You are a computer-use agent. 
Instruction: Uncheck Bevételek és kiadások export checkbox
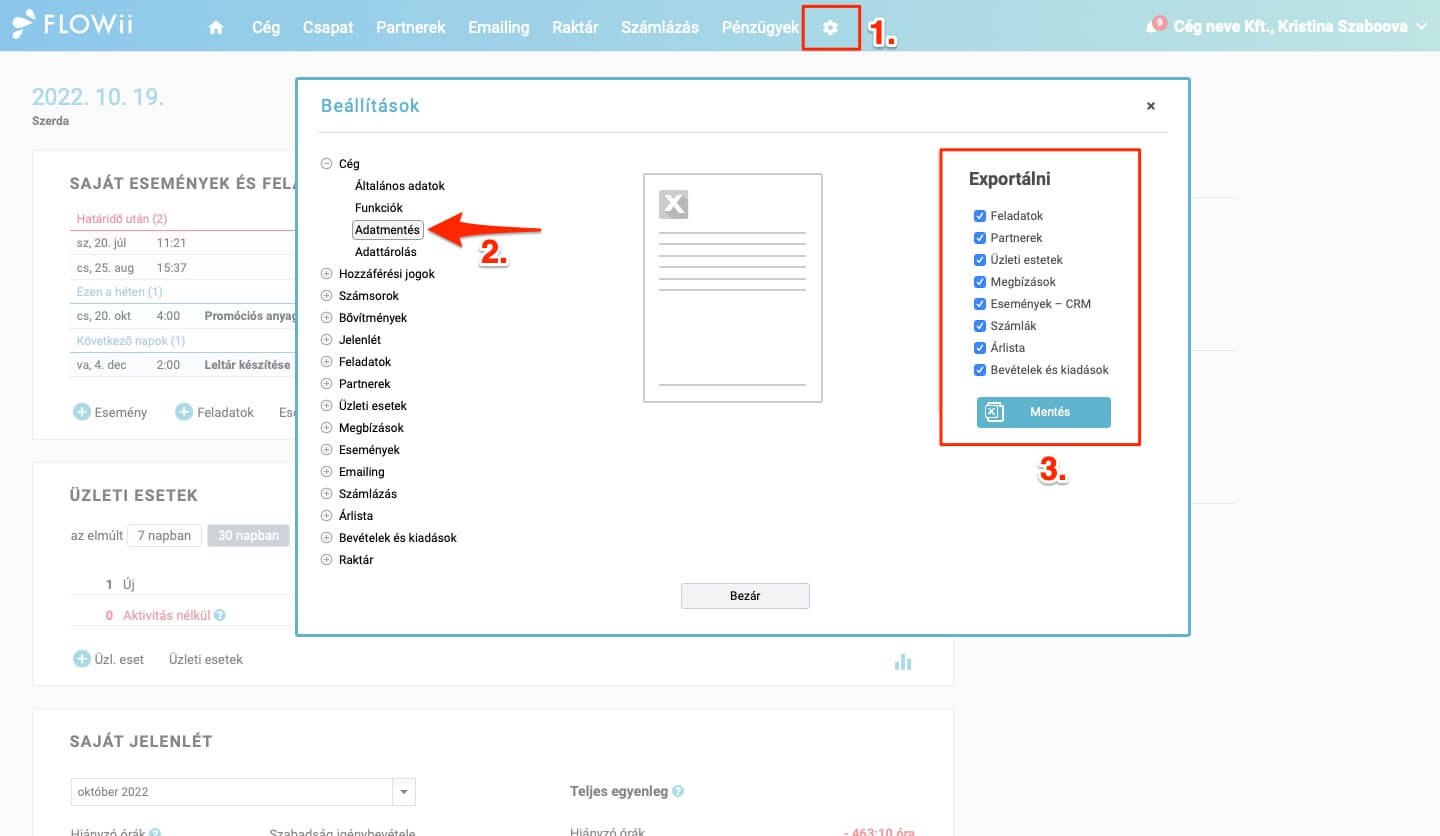pos(980,370)
